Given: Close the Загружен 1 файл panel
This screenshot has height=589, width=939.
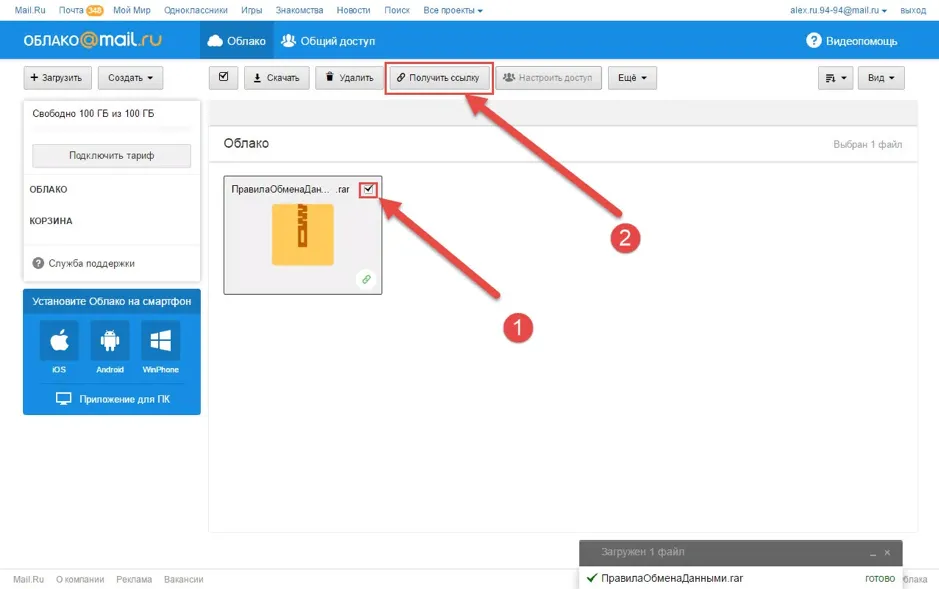Looking at the screenshot, I should point(887,553).
